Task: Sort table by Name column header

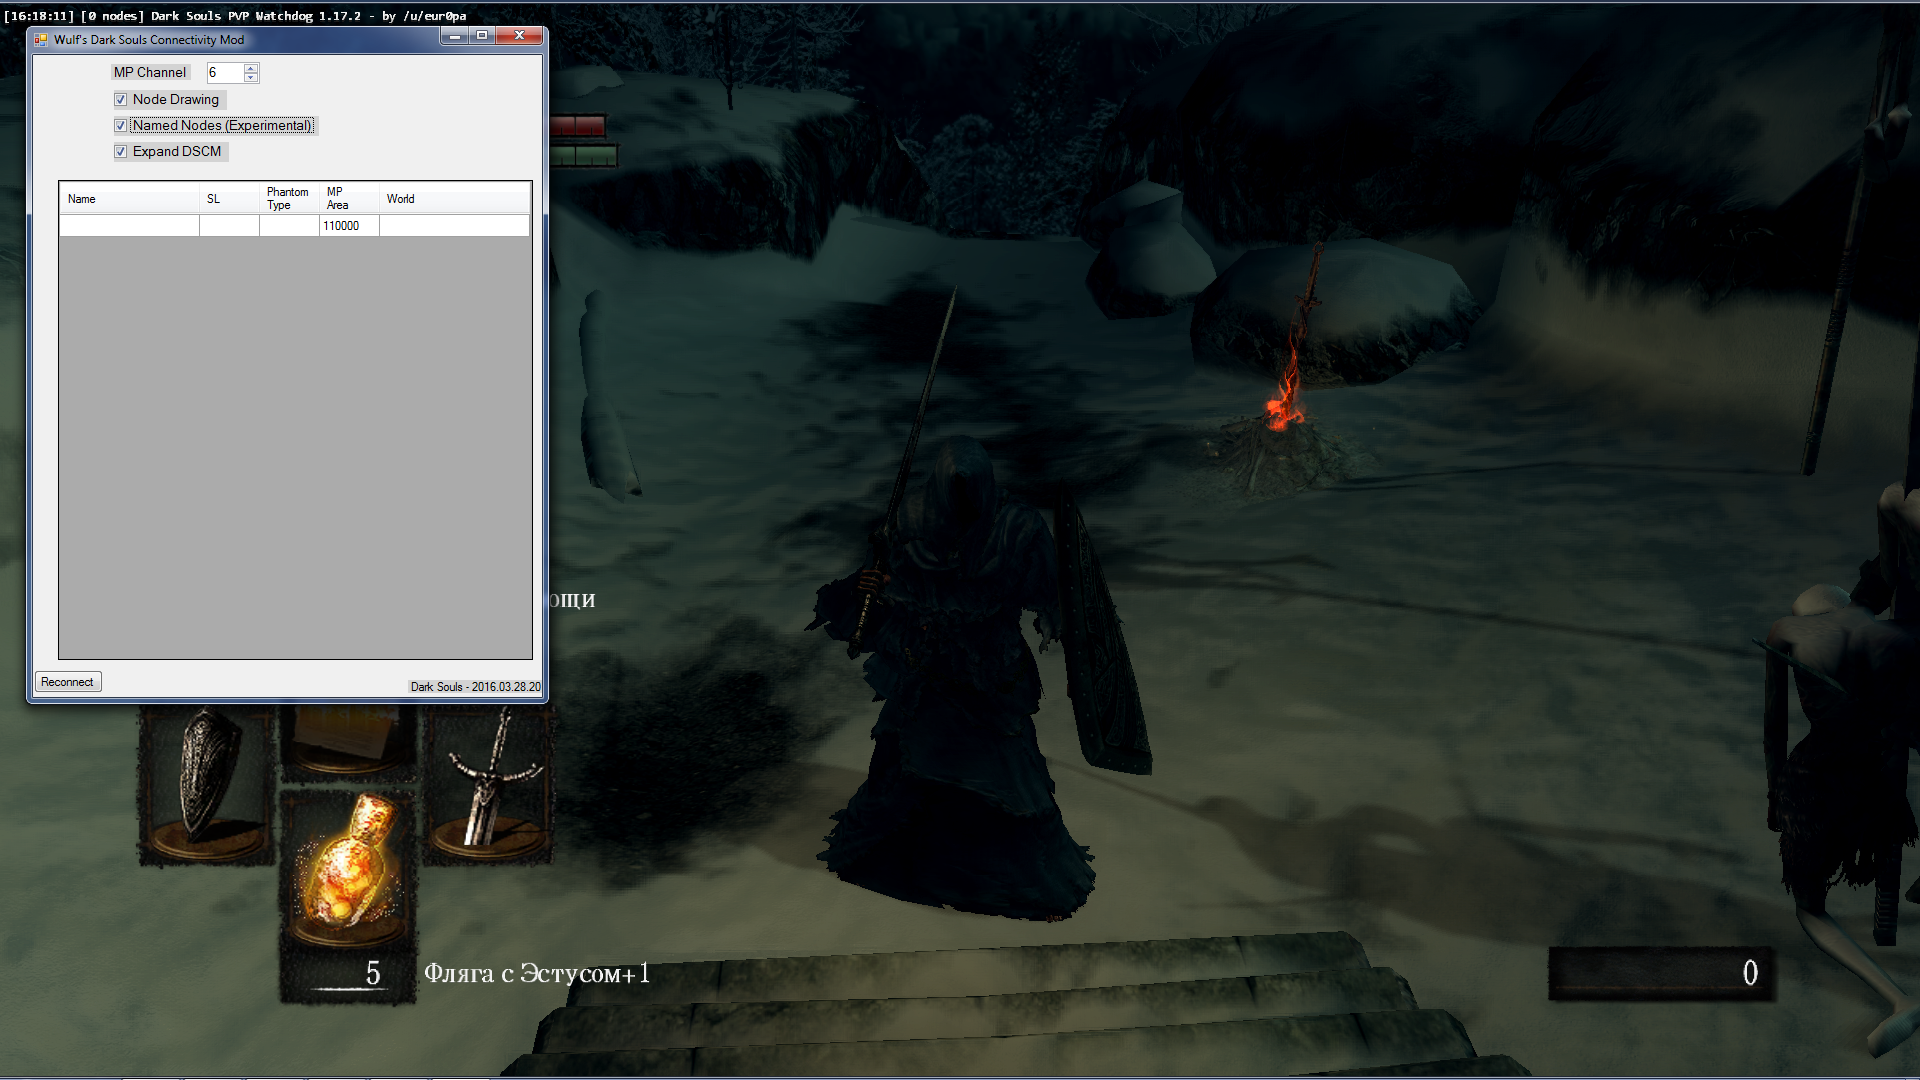Action: tap(129, 198)
